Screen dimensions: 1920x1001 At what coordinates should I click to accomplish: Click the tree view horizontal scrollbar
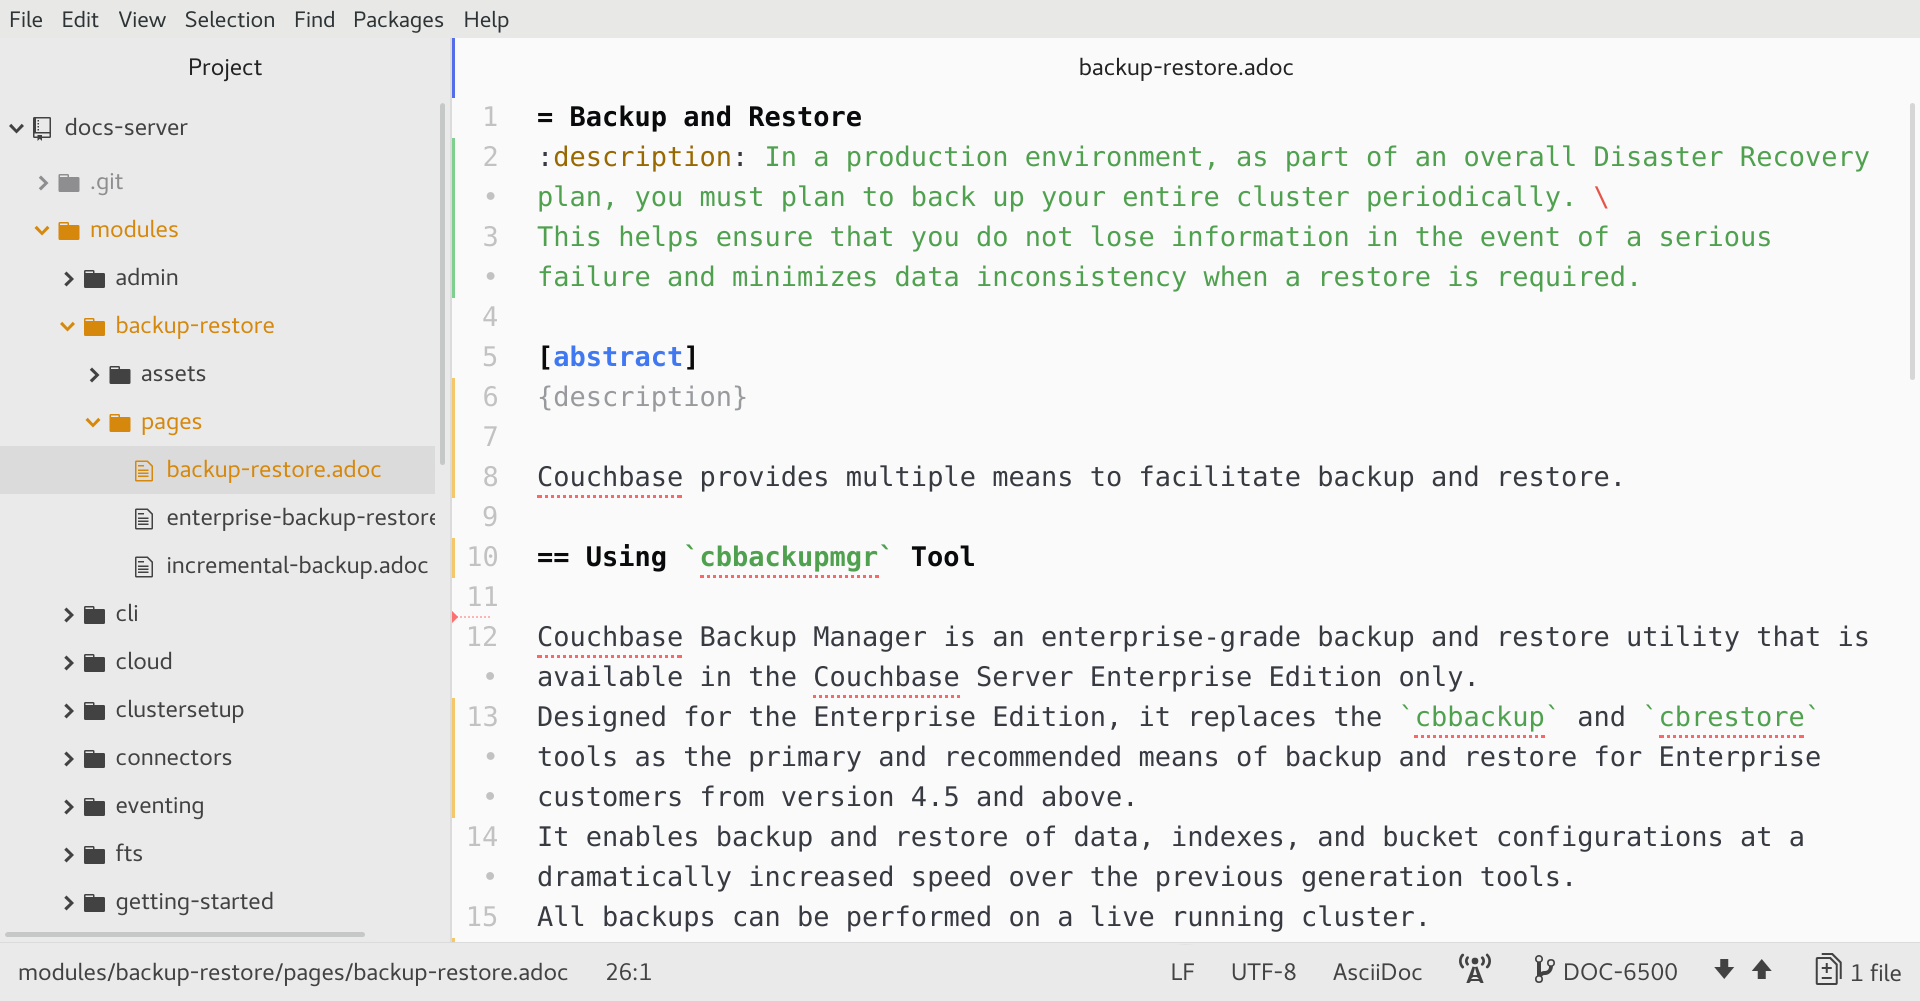185,935
